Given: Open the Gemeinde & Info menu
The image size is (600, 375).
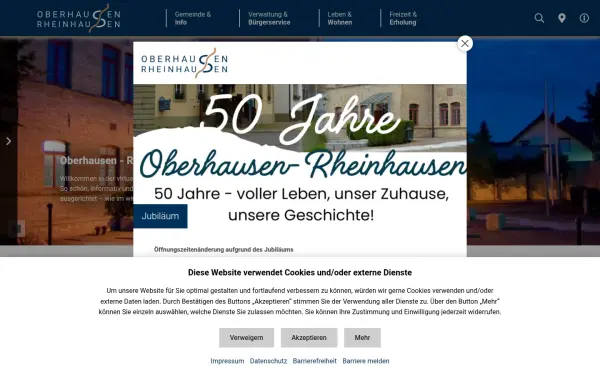Looking at the screenshot, I should pyautogui.click(x=193, y=18).
